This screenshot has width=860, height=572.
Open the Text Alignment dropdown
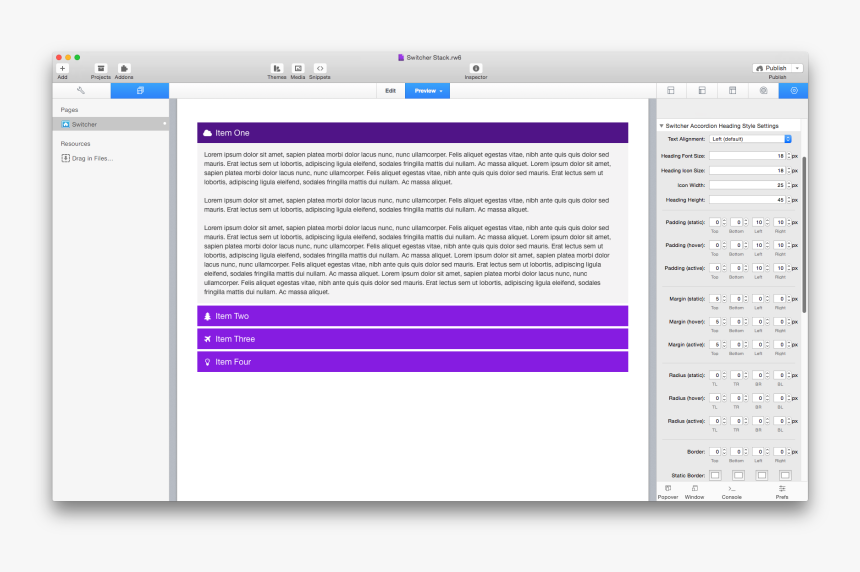coord(750,139)
